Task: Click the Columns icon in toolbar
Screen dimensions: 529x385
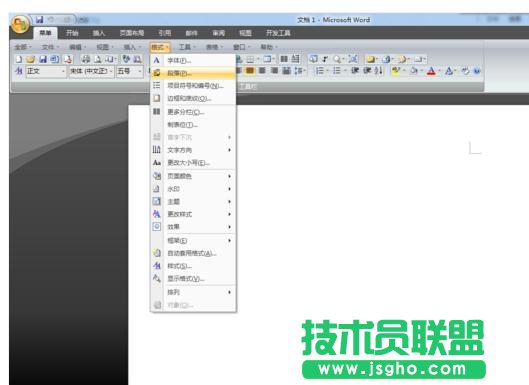Action: coord(284,59)
